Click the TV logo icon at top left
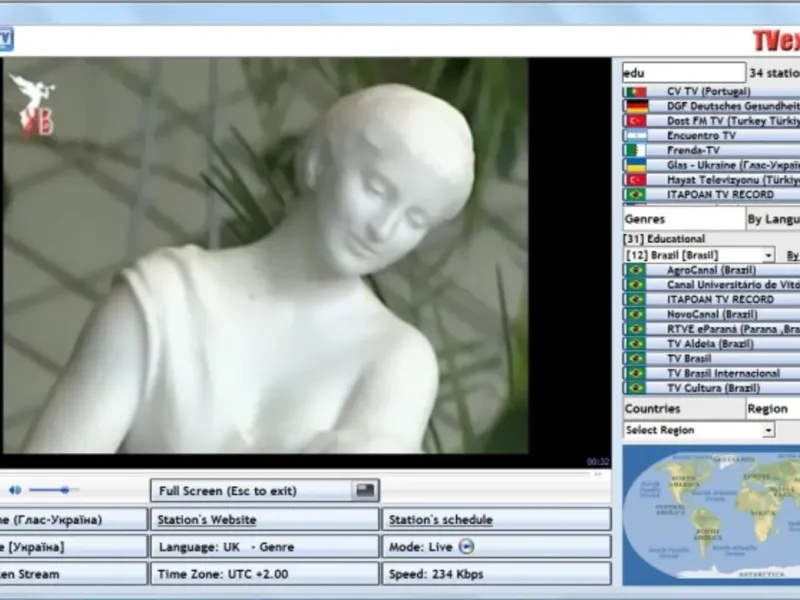Screen dimensions: 800x600 [x=5, y=39]
